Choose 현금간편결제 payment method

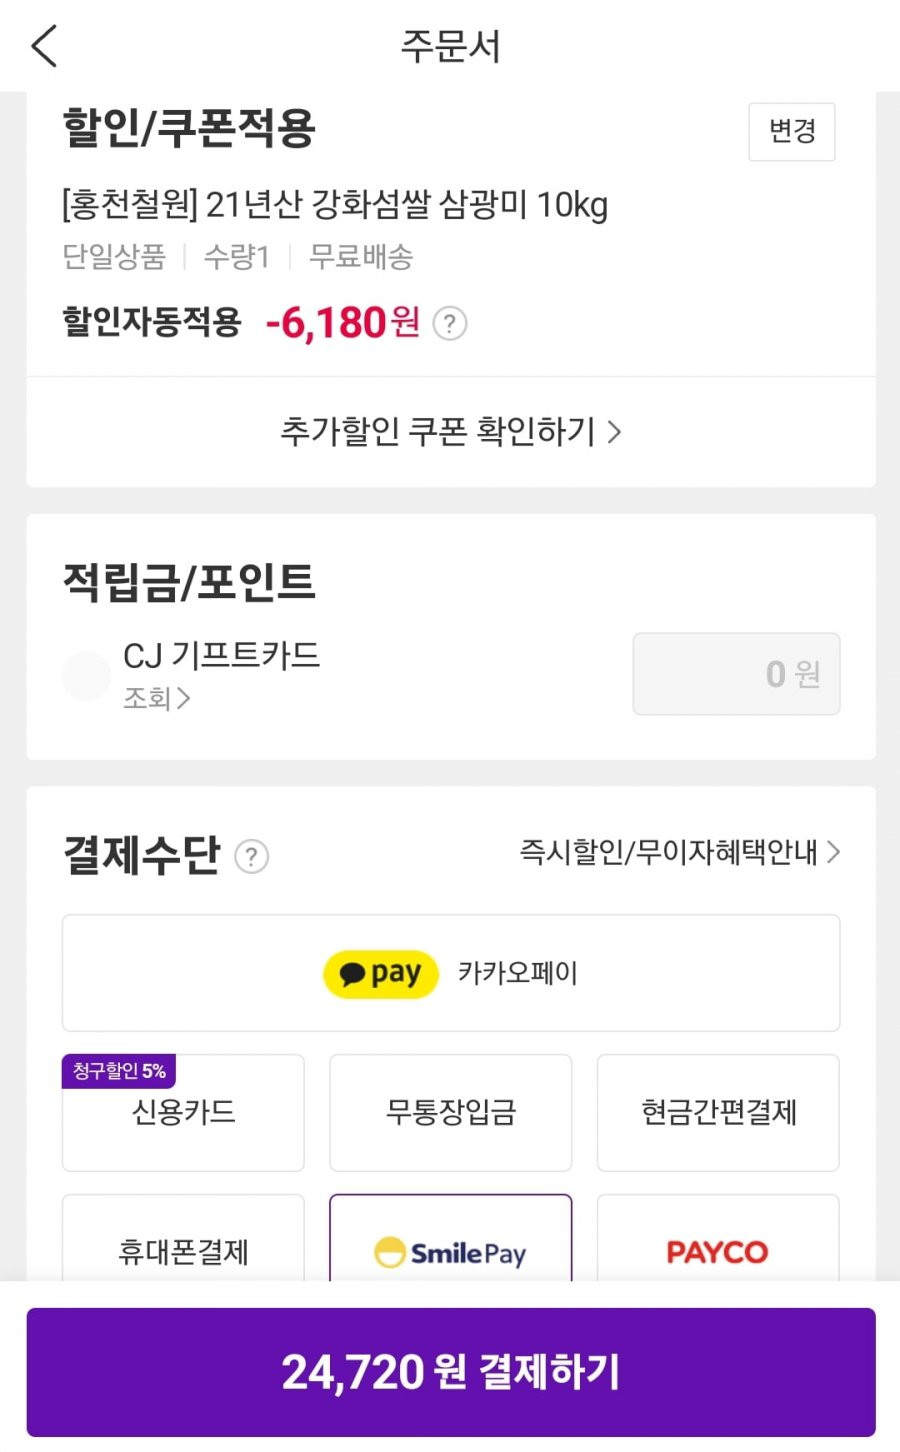click(718, 1112)
